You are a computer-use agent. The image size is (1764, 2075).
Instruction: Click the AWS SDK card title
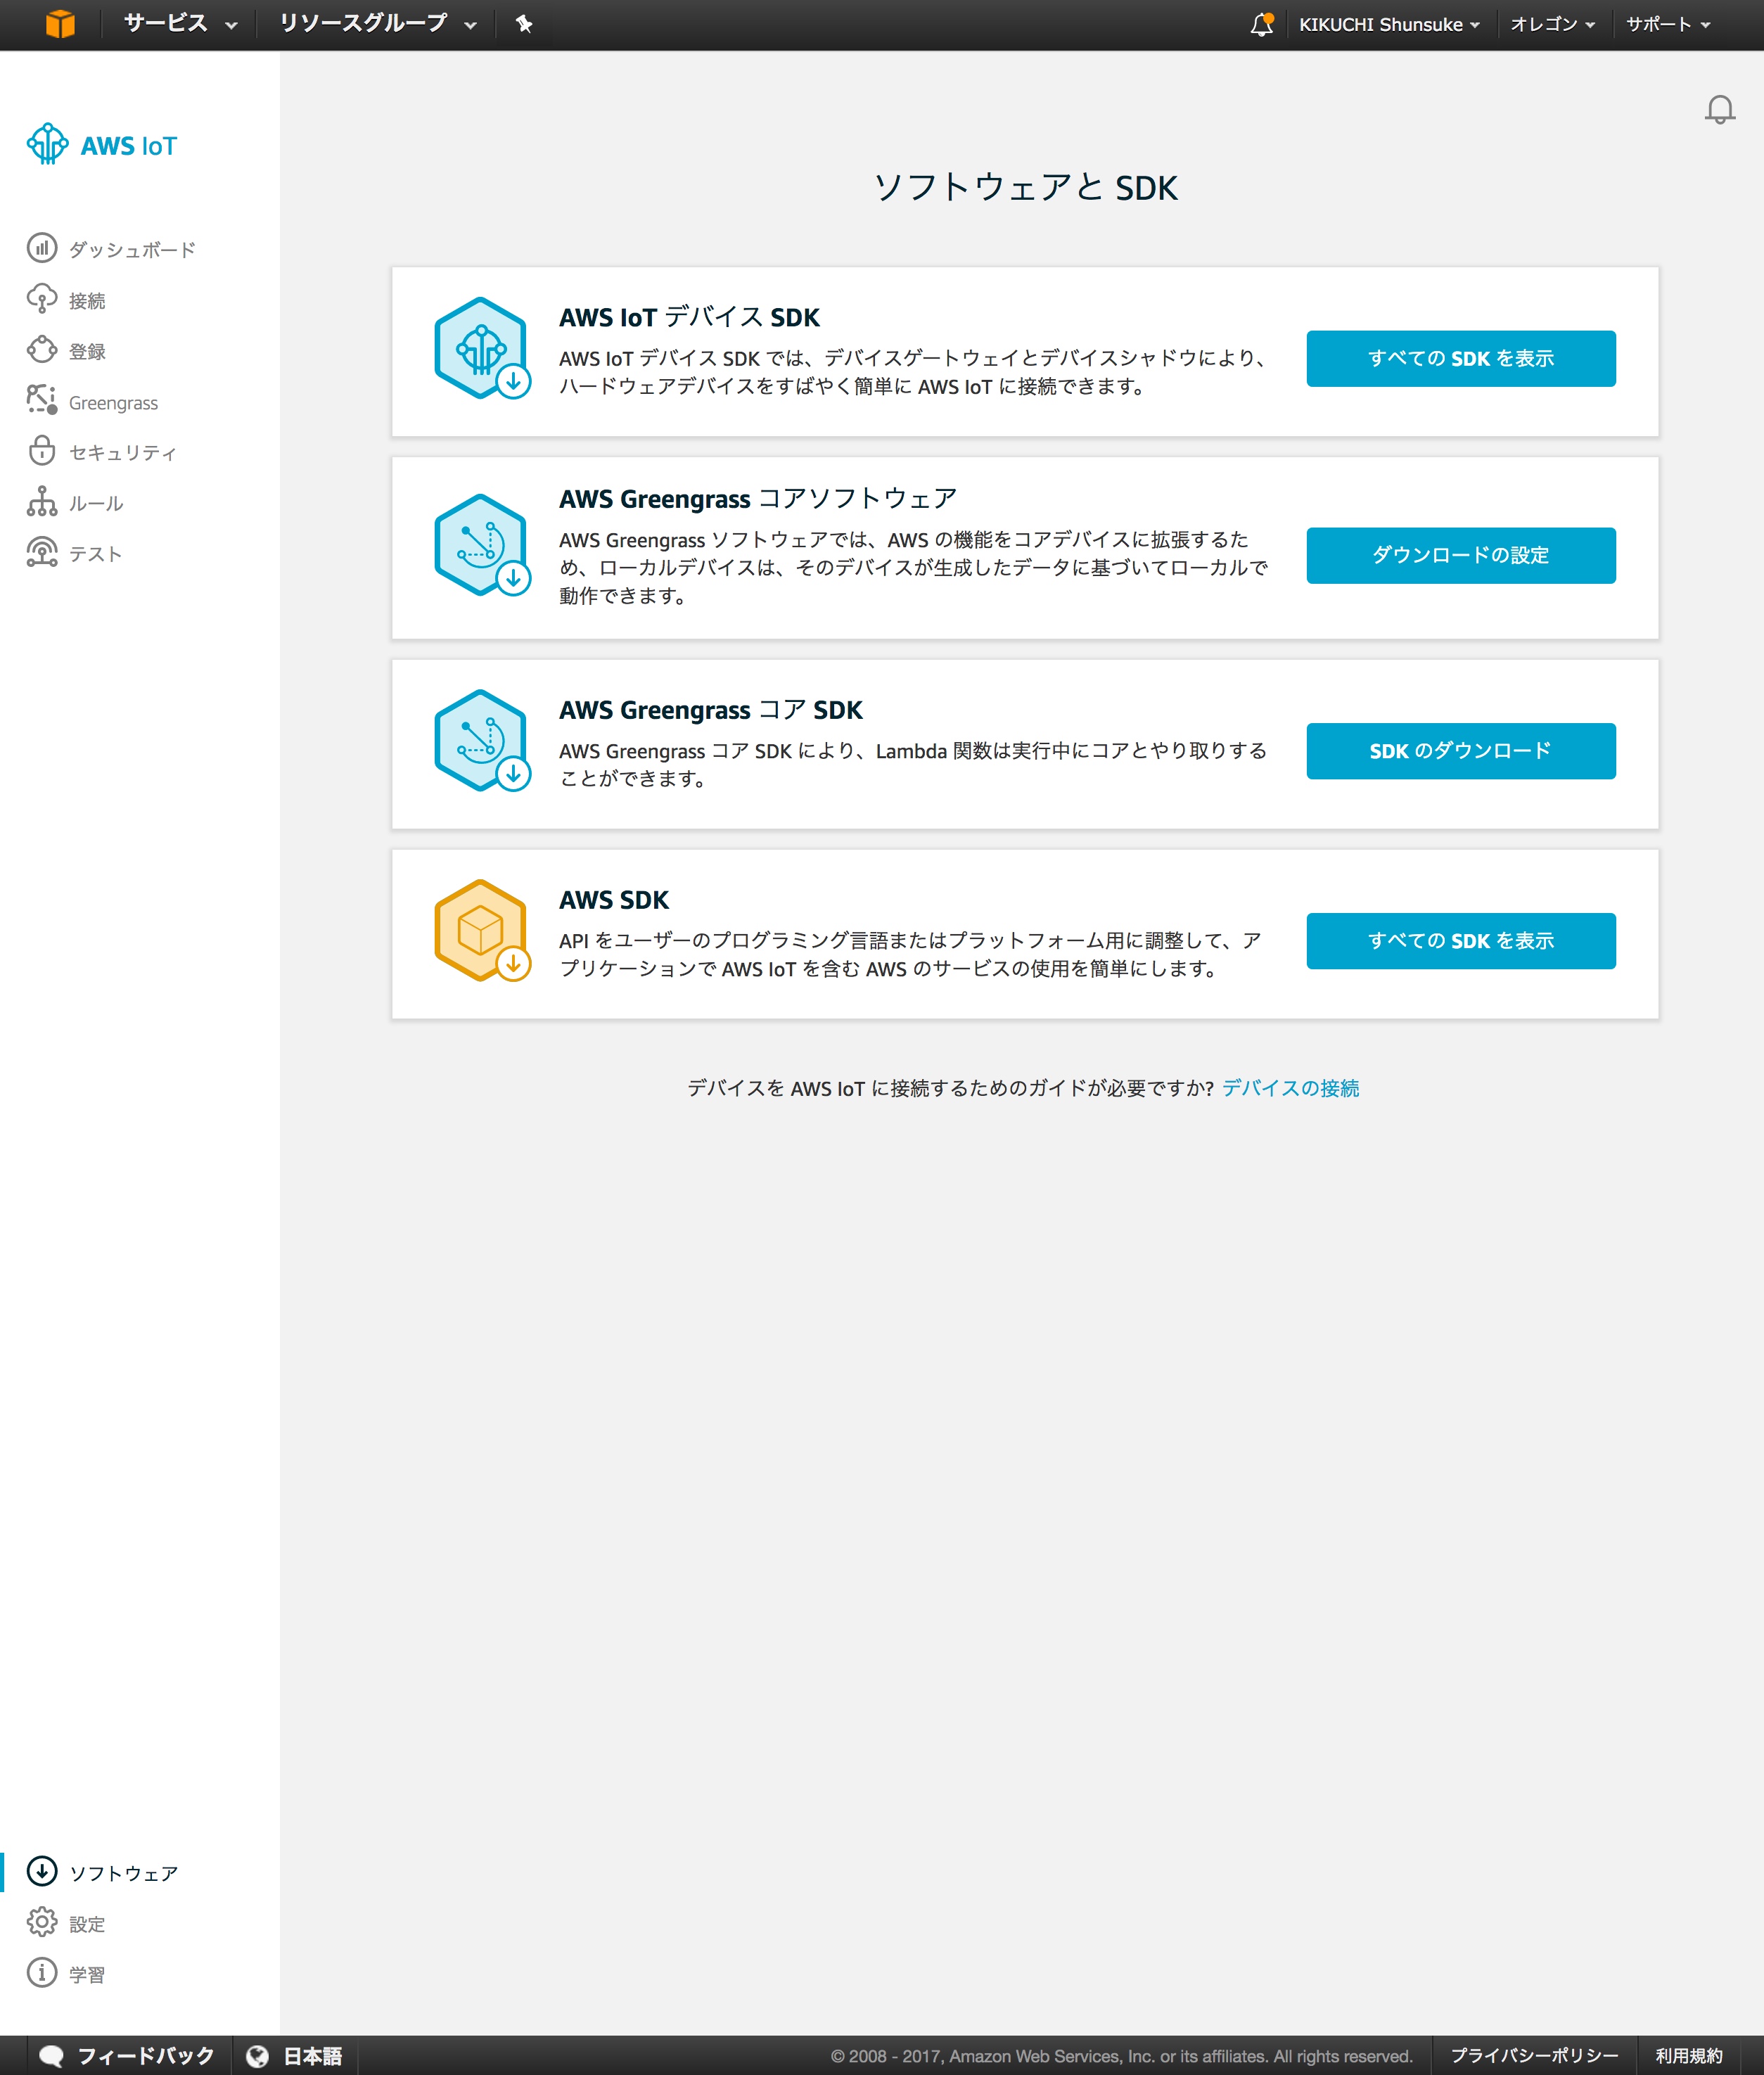(x=613, y=899)
